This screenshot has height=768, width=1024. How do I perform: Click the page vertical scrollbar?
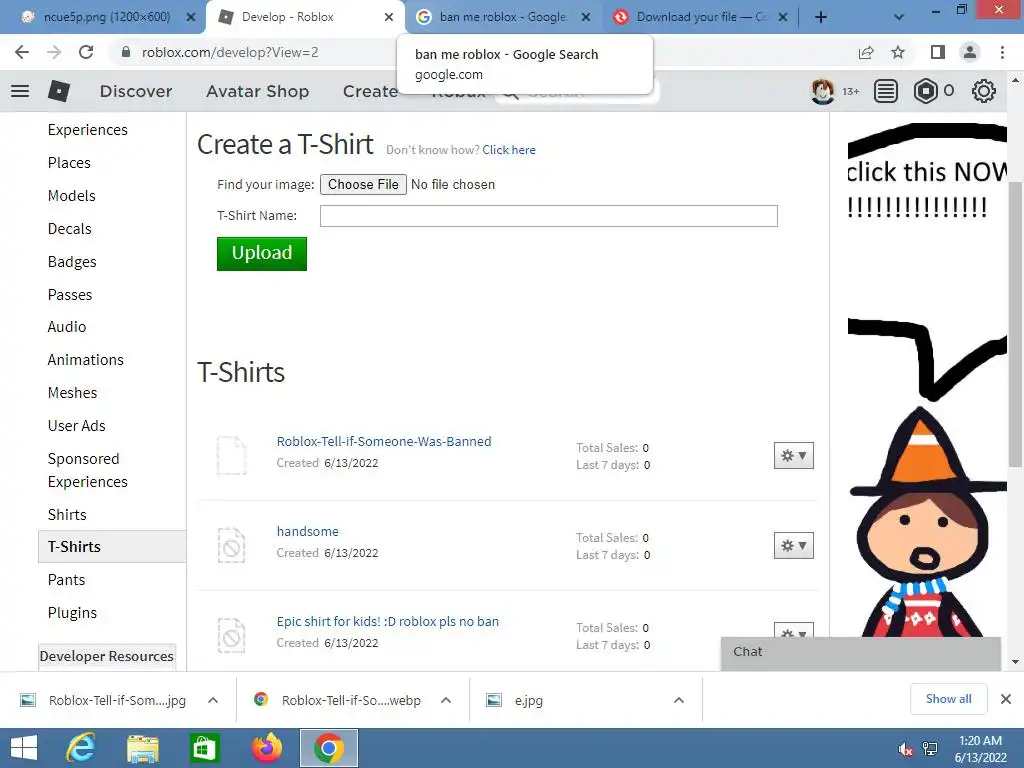coord(1015,325)
